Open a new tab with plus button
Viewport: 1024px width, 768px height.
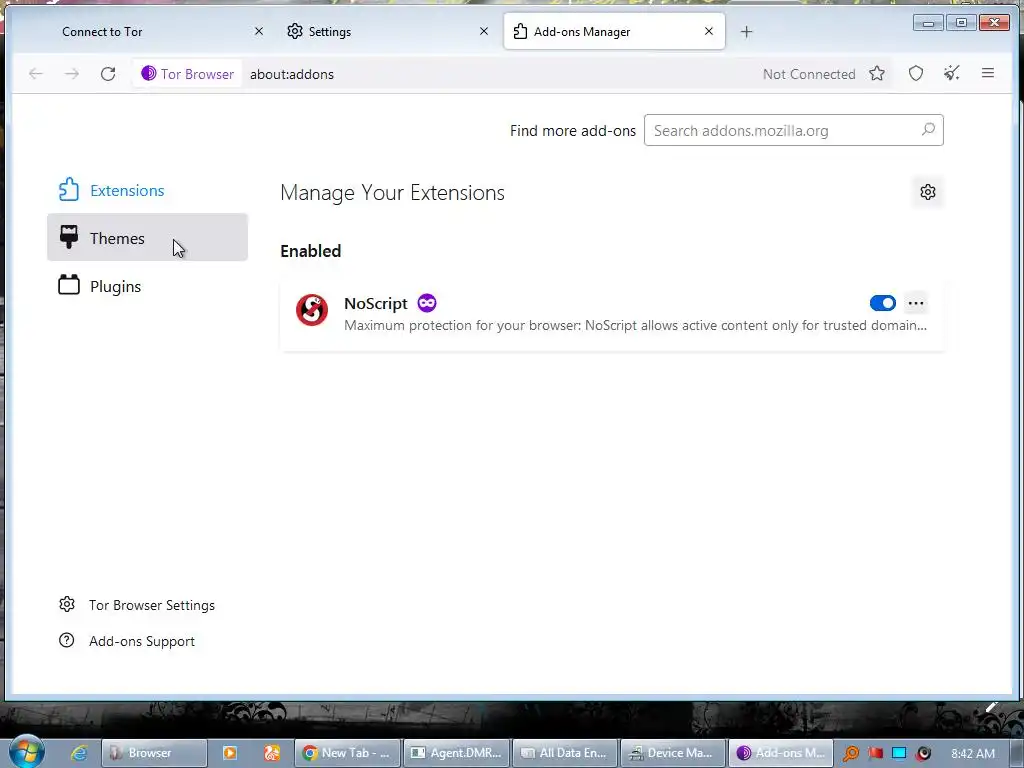746,32
